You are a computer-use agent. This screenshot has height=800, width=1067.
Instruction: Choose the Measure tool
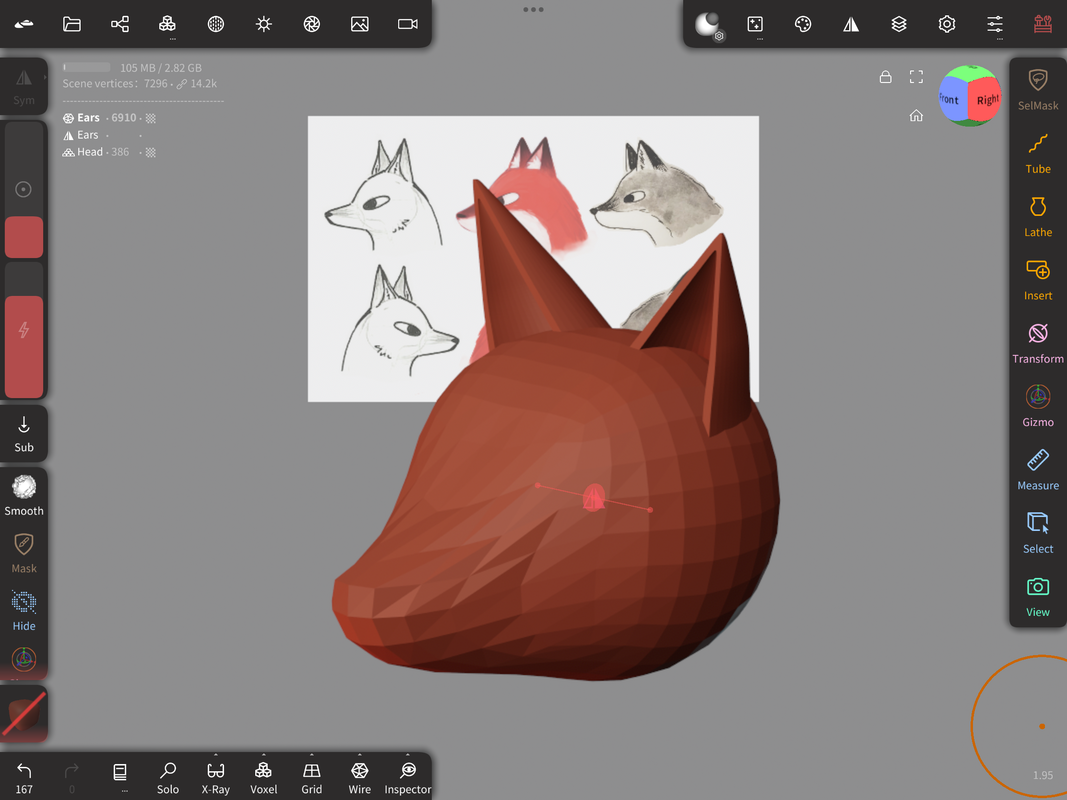(x=1038, y=470)
